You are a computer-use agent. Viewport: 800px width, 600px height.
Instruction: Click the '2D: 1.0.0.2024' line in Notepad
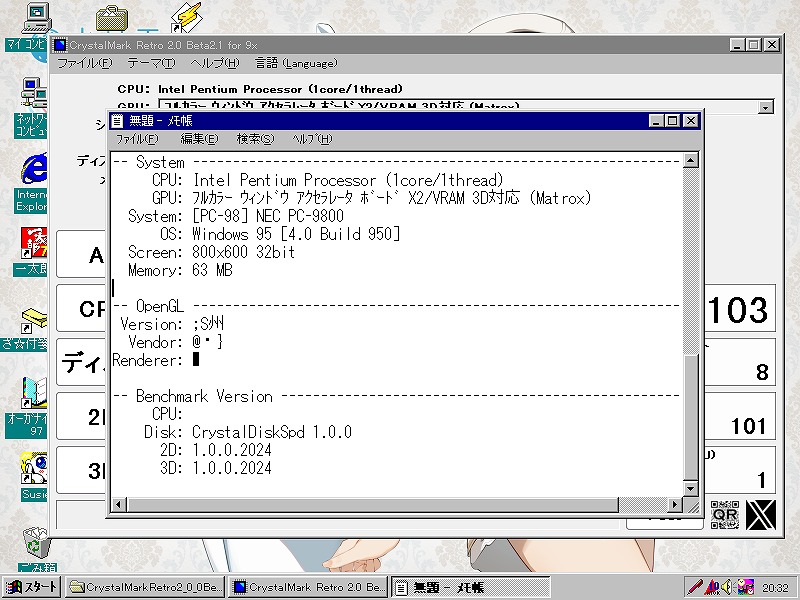click(215, 450)
